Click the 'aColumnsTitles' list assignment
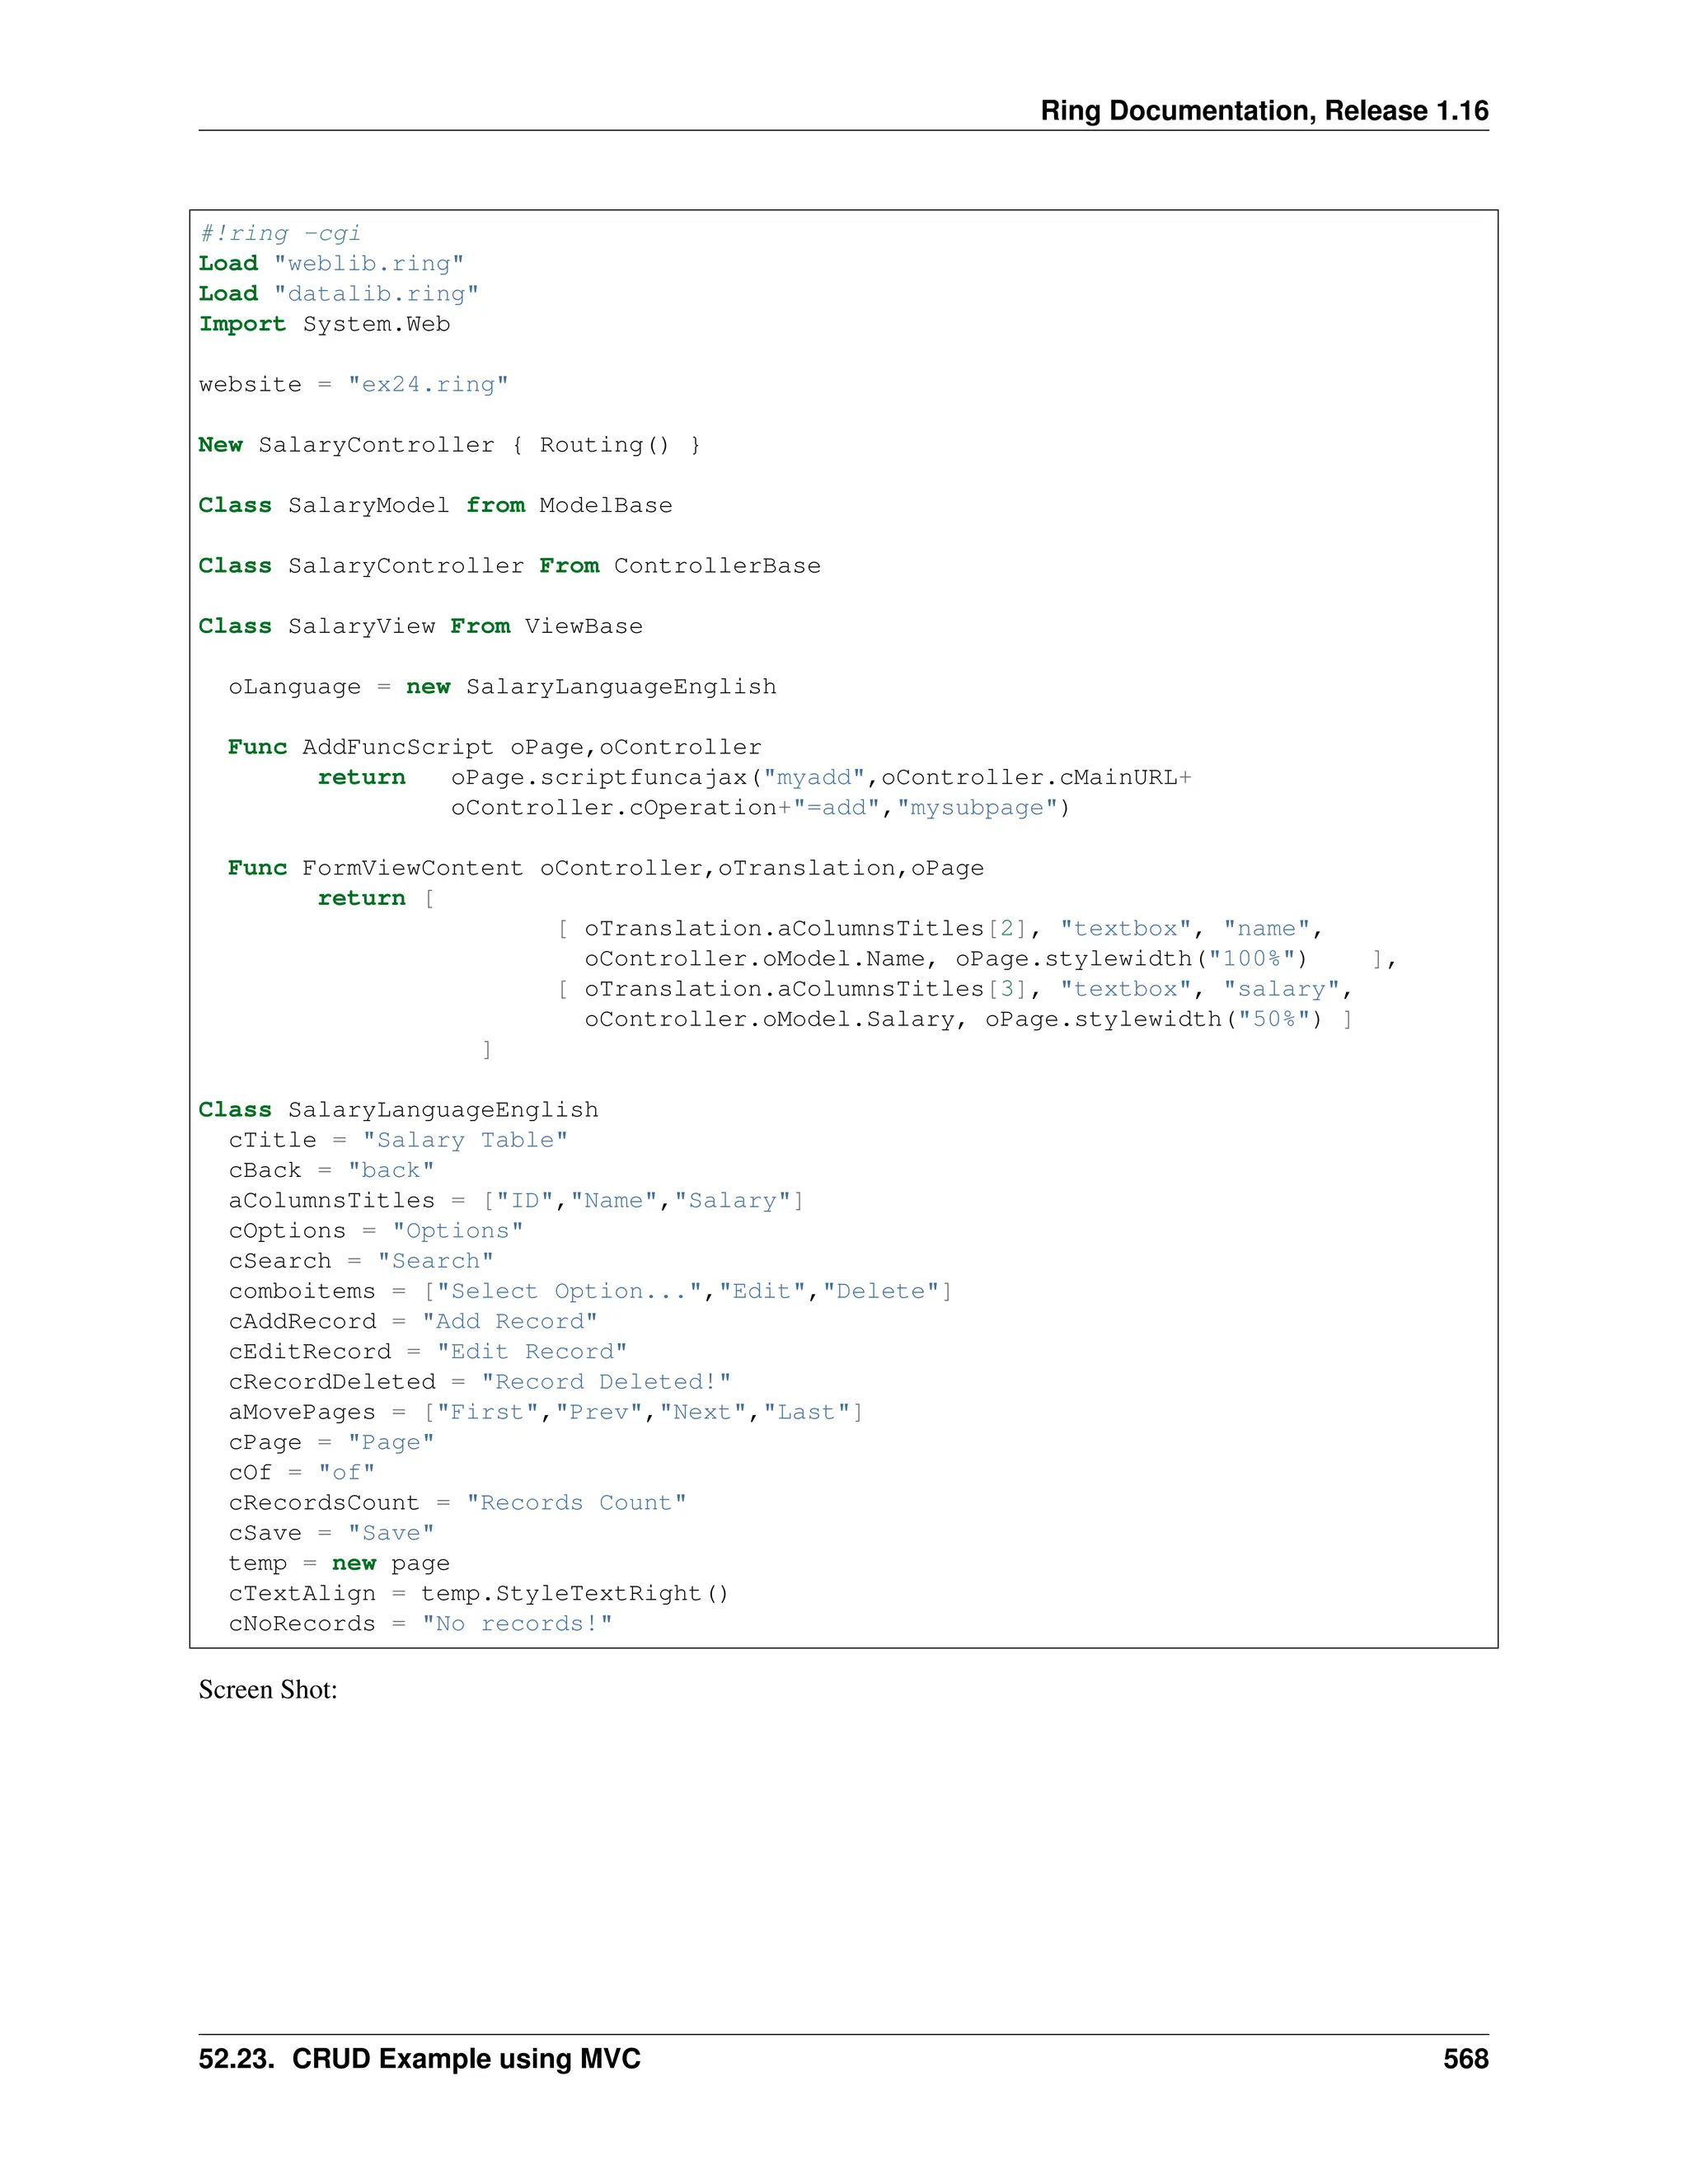1688x2184 pixels. pos(516,1201)
